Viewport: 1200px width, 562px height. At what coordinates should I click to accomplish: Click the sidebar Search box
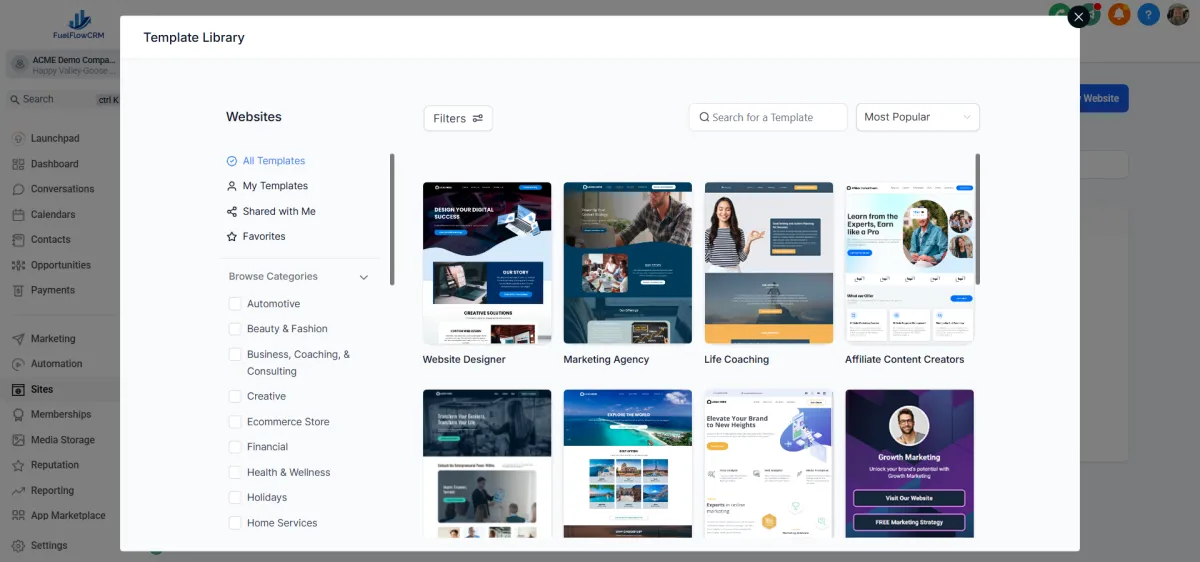(x=62, y=99)
